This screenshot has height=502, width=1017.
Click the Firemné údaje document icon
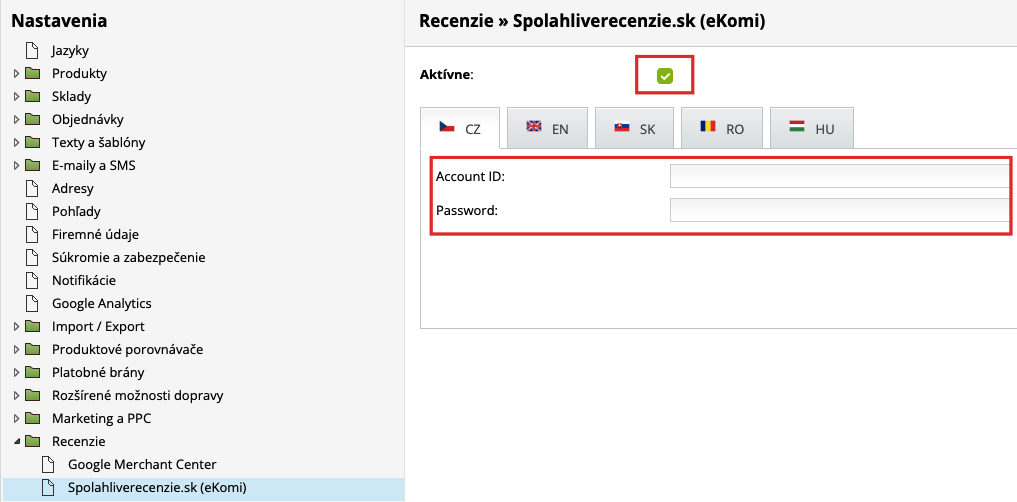pyautogui.click(x=32, y=234)
